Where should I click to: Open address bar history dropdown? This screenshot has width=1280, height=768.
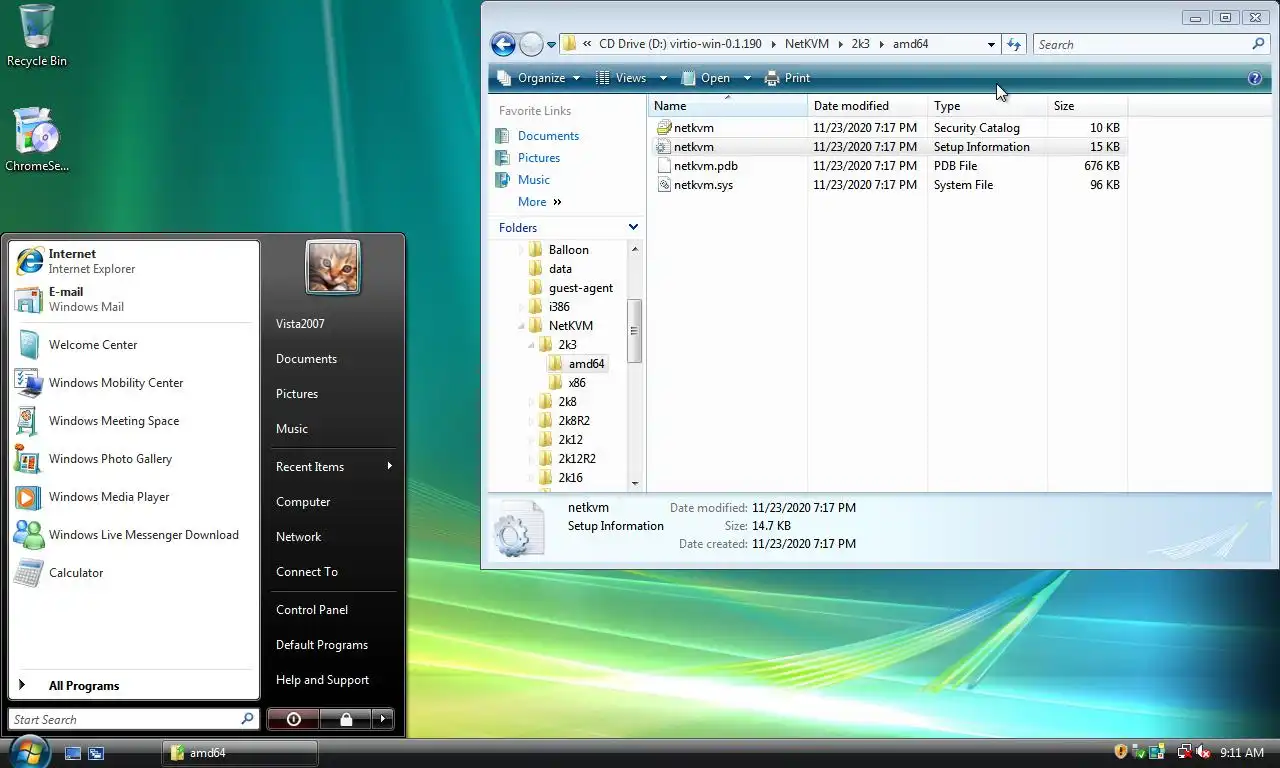991,45
